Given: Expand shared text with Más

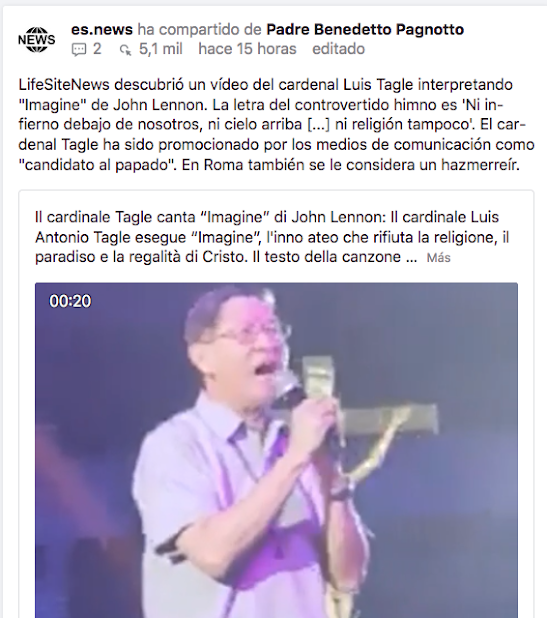Looking at the screenshot, I should [x=438, y=258].
